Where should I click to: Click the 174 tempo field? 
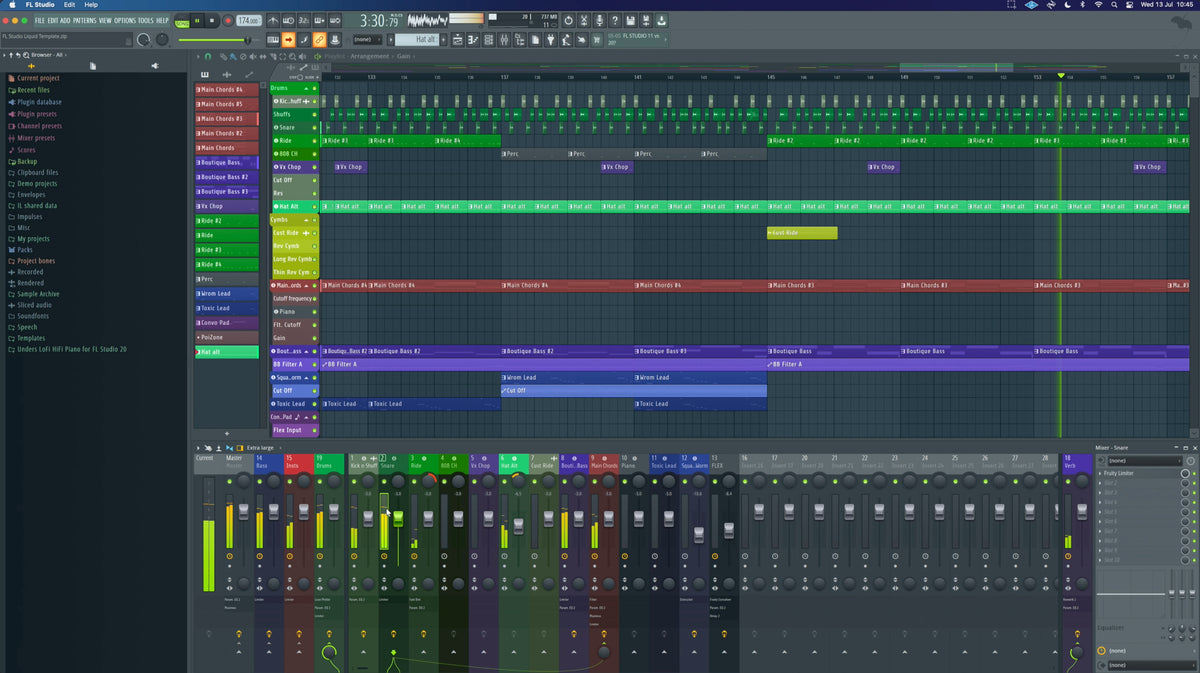click(x=250, y=21)
